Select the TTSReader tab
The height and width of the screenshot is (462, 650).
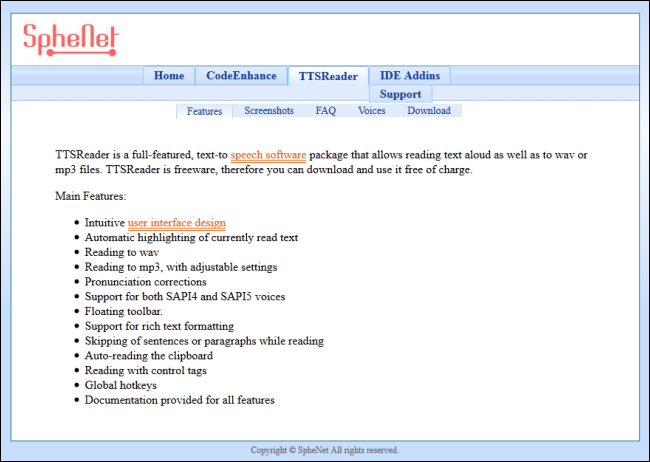tap(328, 76)
